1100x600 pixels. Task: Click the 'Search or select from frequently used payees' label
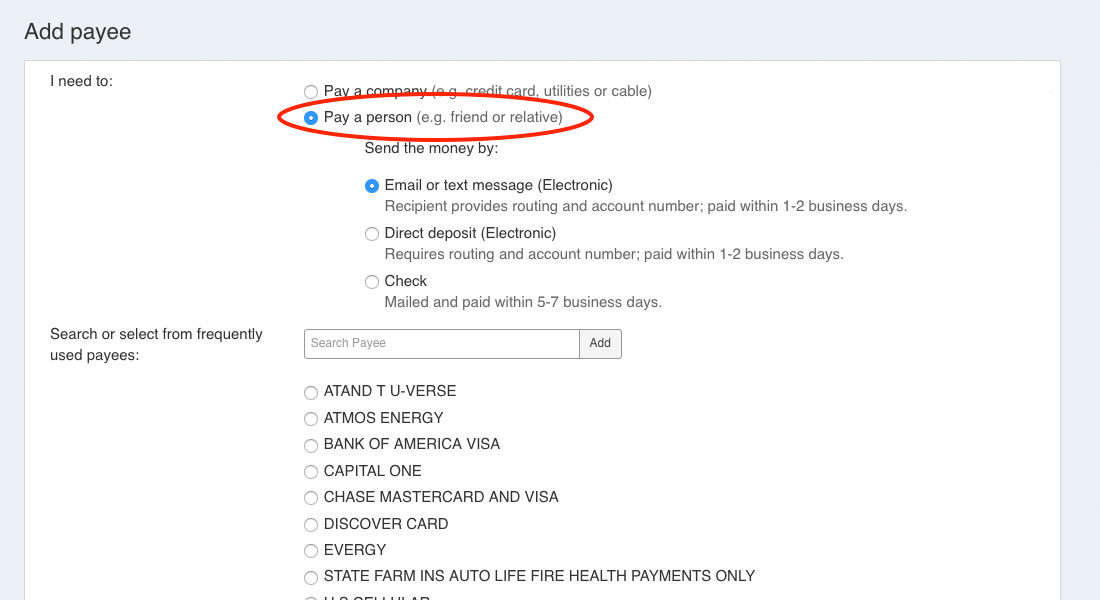coord(156,344)
